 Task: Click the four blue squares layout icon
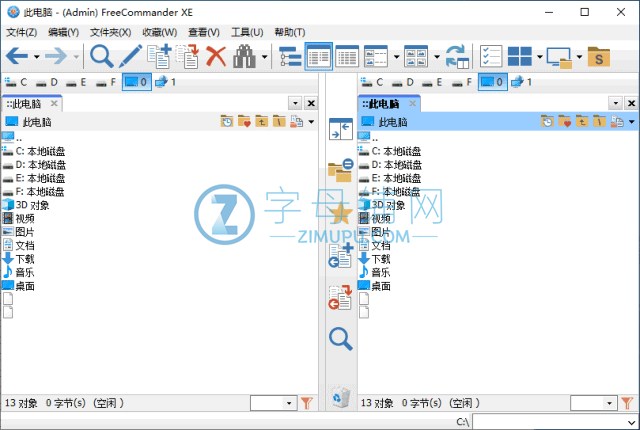520,56
